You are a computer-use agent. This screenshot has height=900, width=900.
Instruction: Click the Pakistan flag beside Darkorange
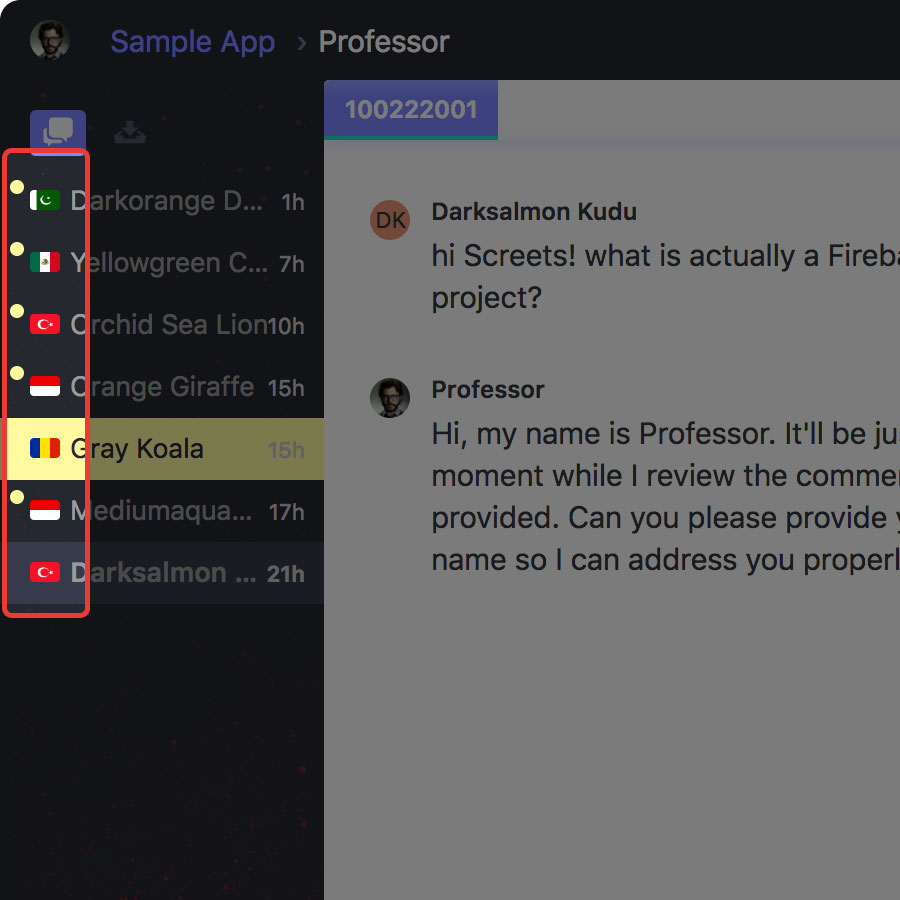pyautogui.click(x=45, y=201)
